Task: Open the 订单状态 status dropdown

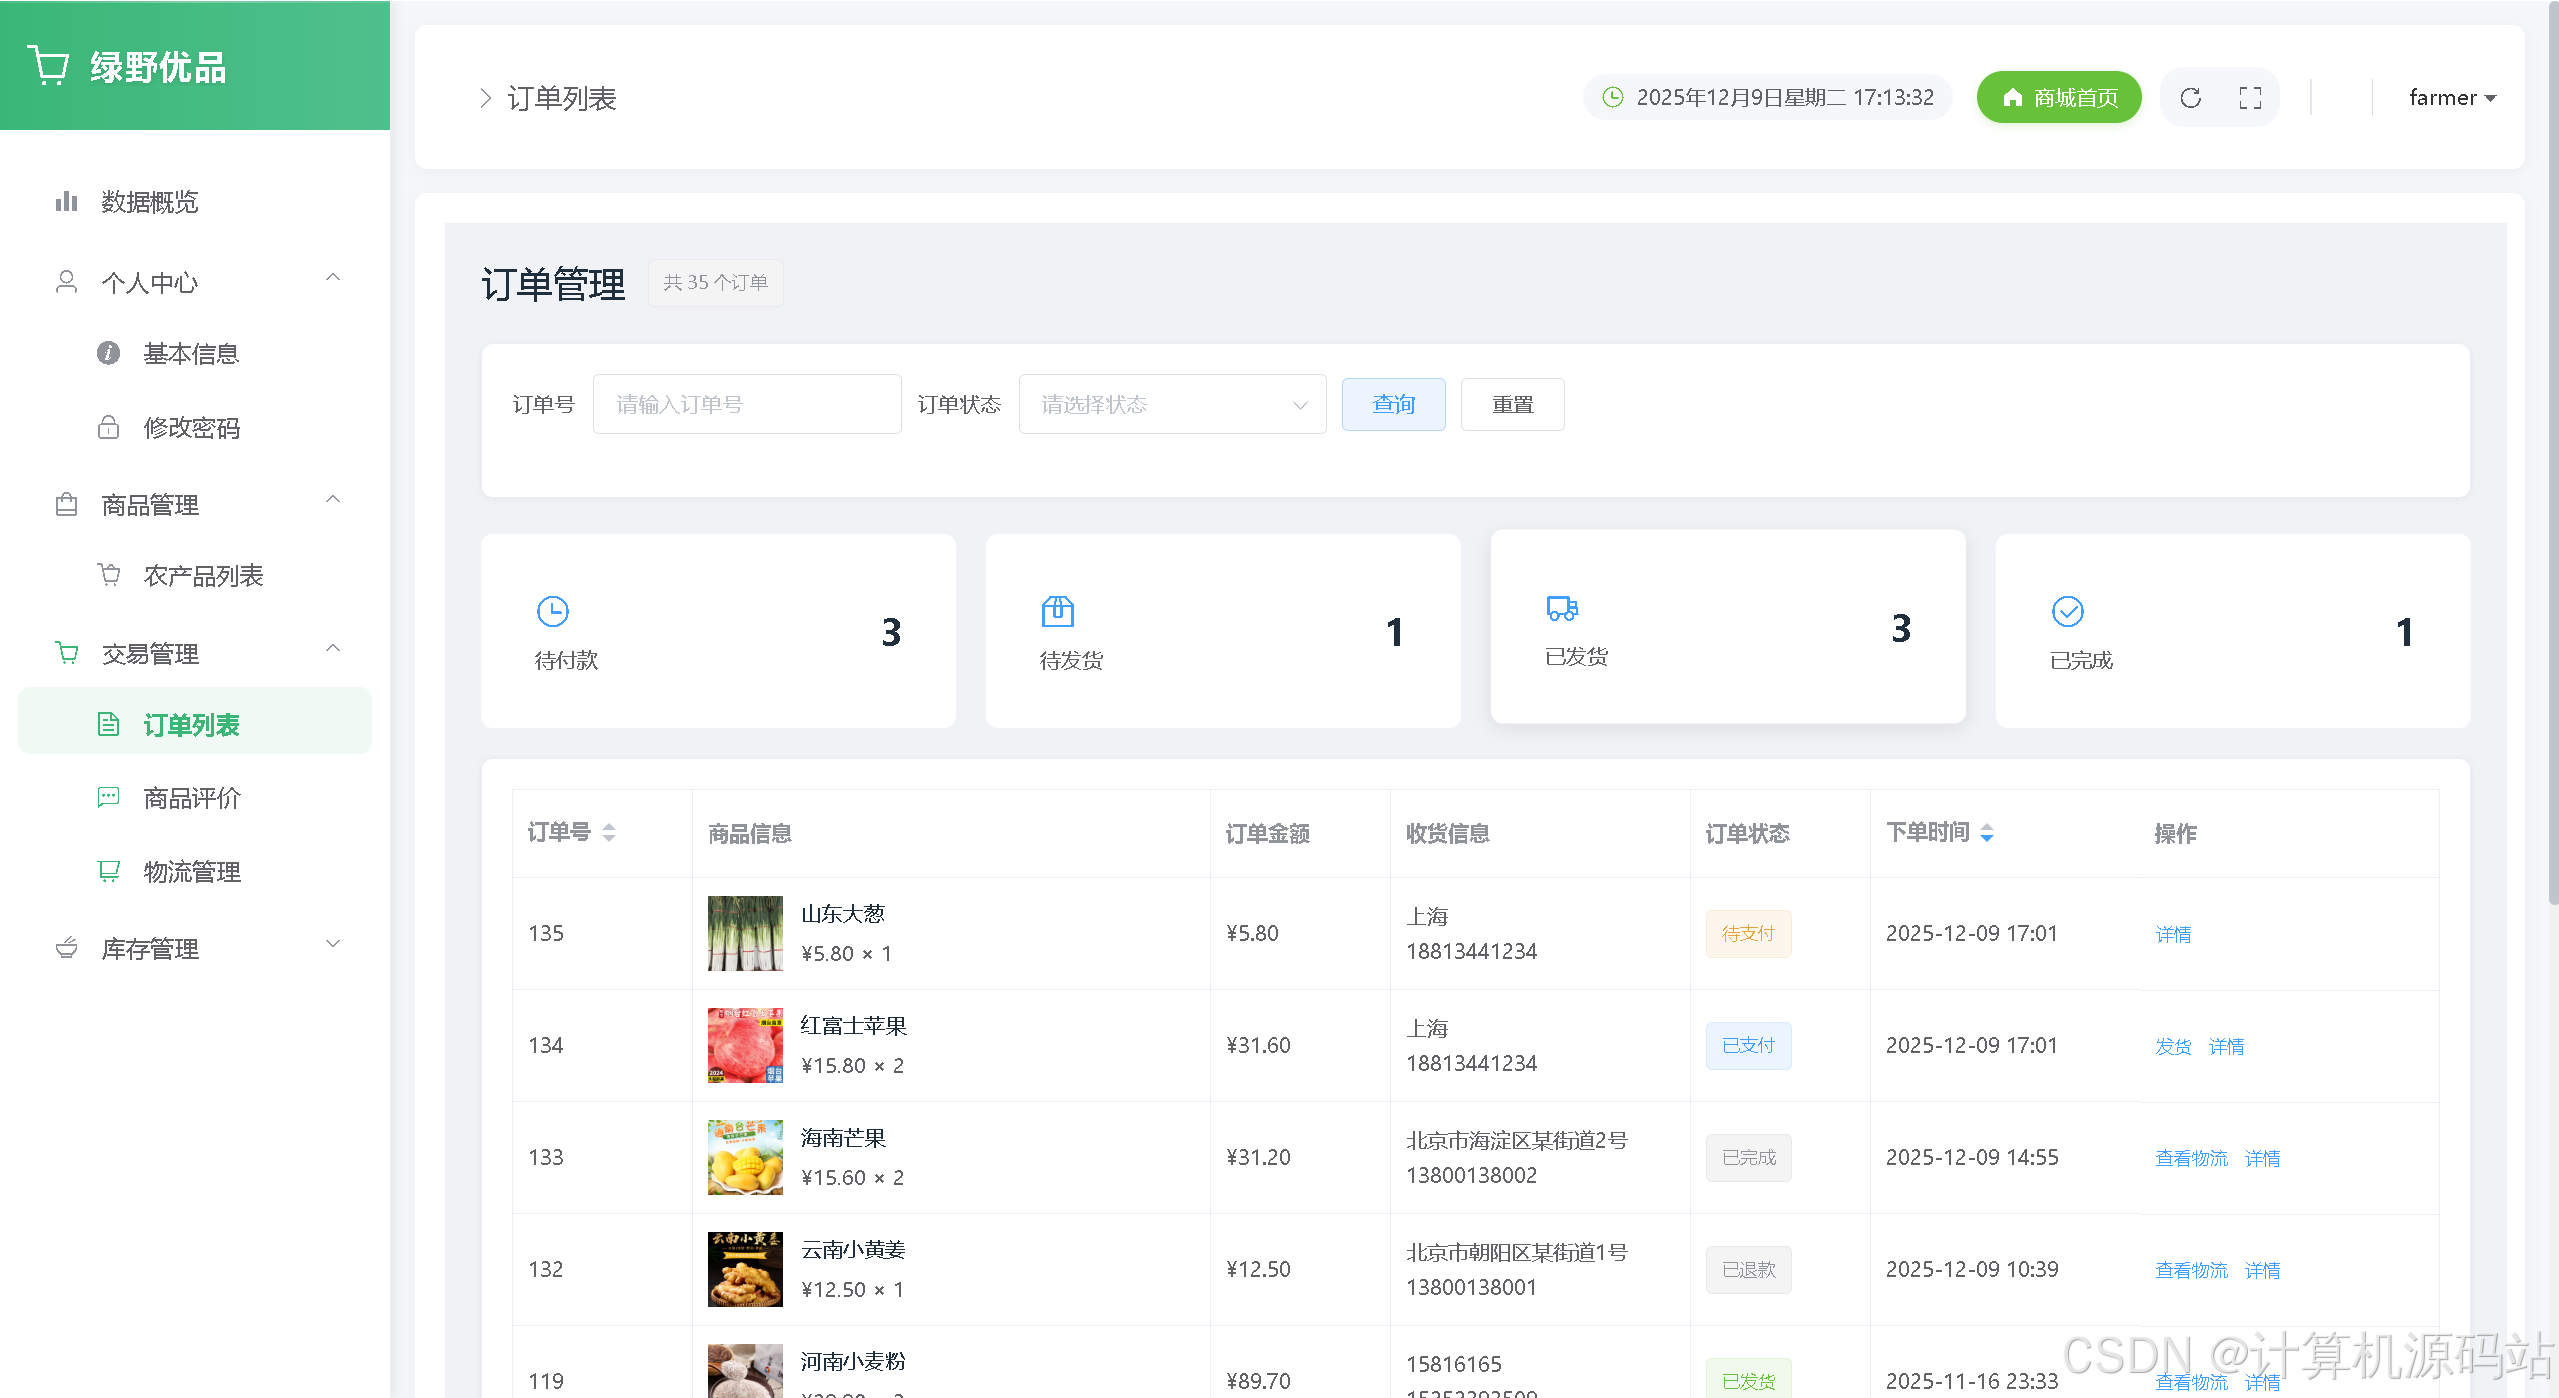Action: coord(1172,404)
